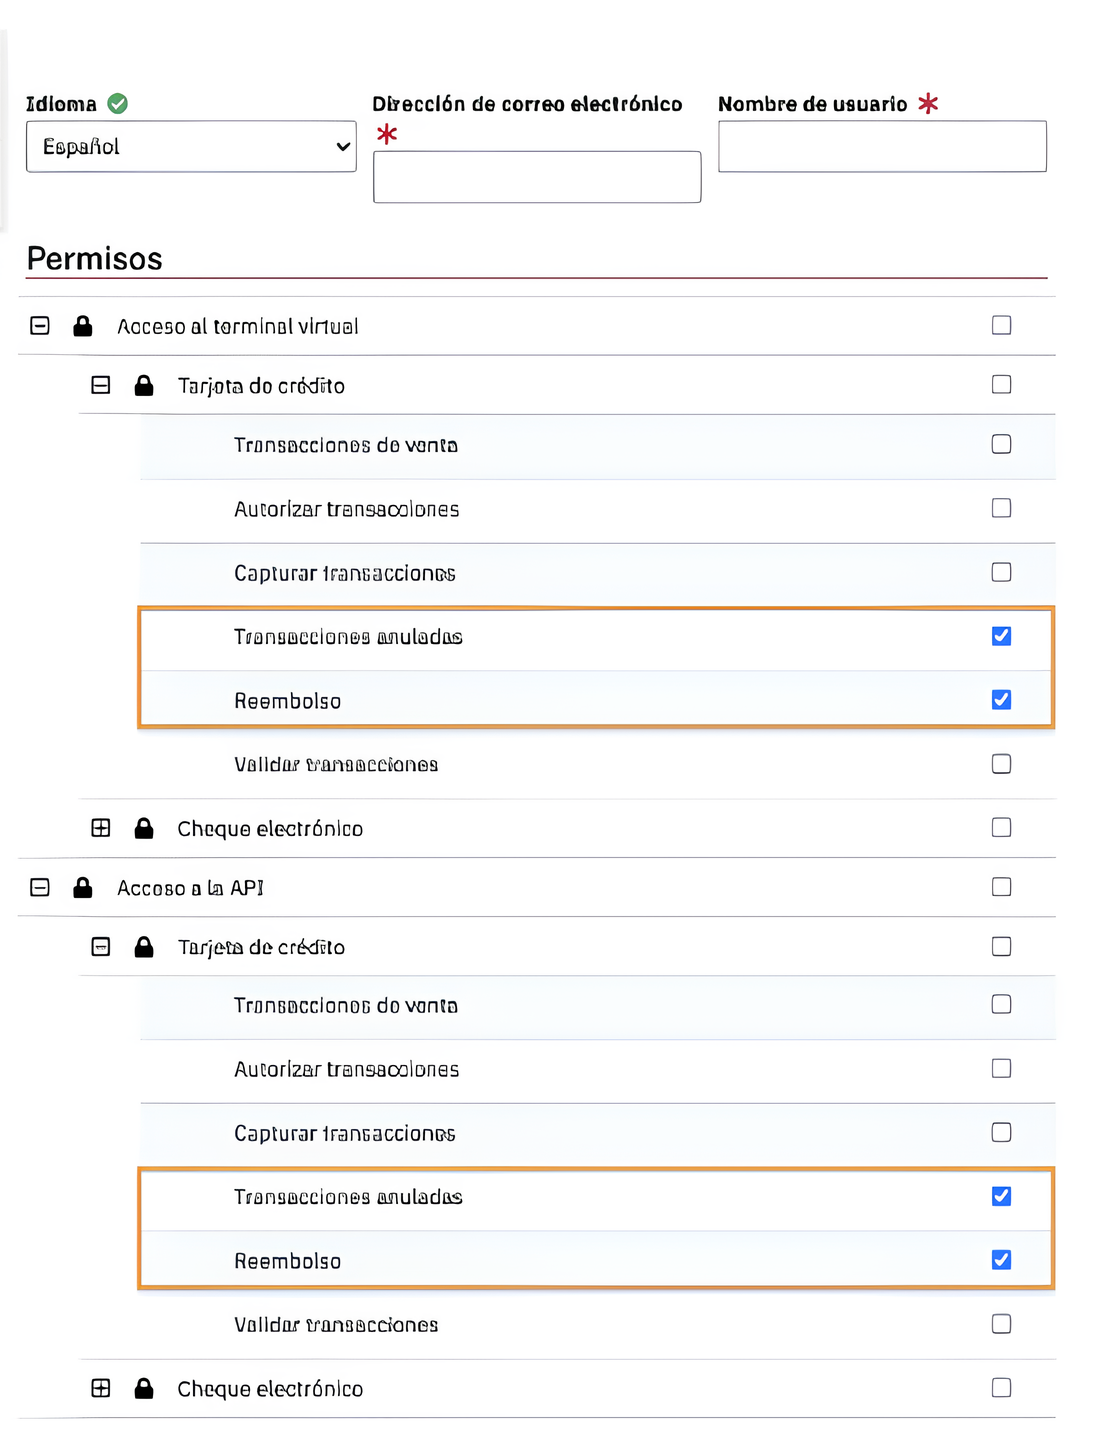This screenshot has height=1444, width=1096.
Task: Click lock icon of Cheque electrónico under terminal virtual
Action: point(144,828)
